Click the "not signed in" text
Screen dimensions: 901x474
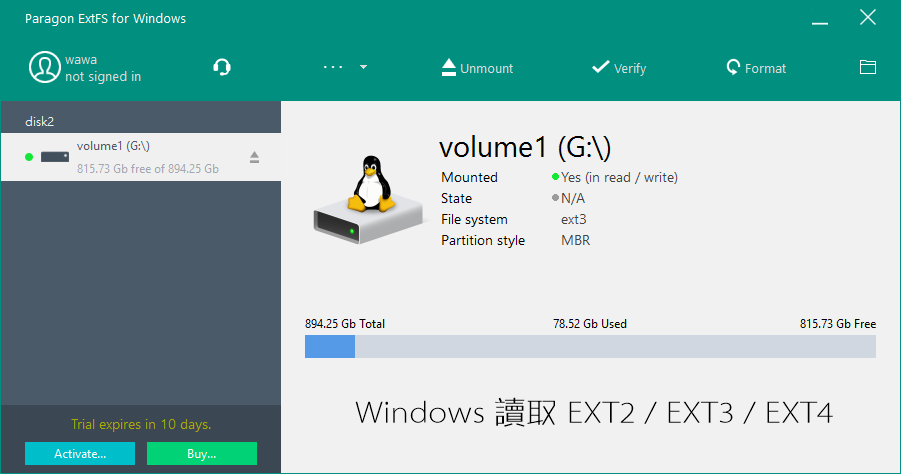click(103, 76)
